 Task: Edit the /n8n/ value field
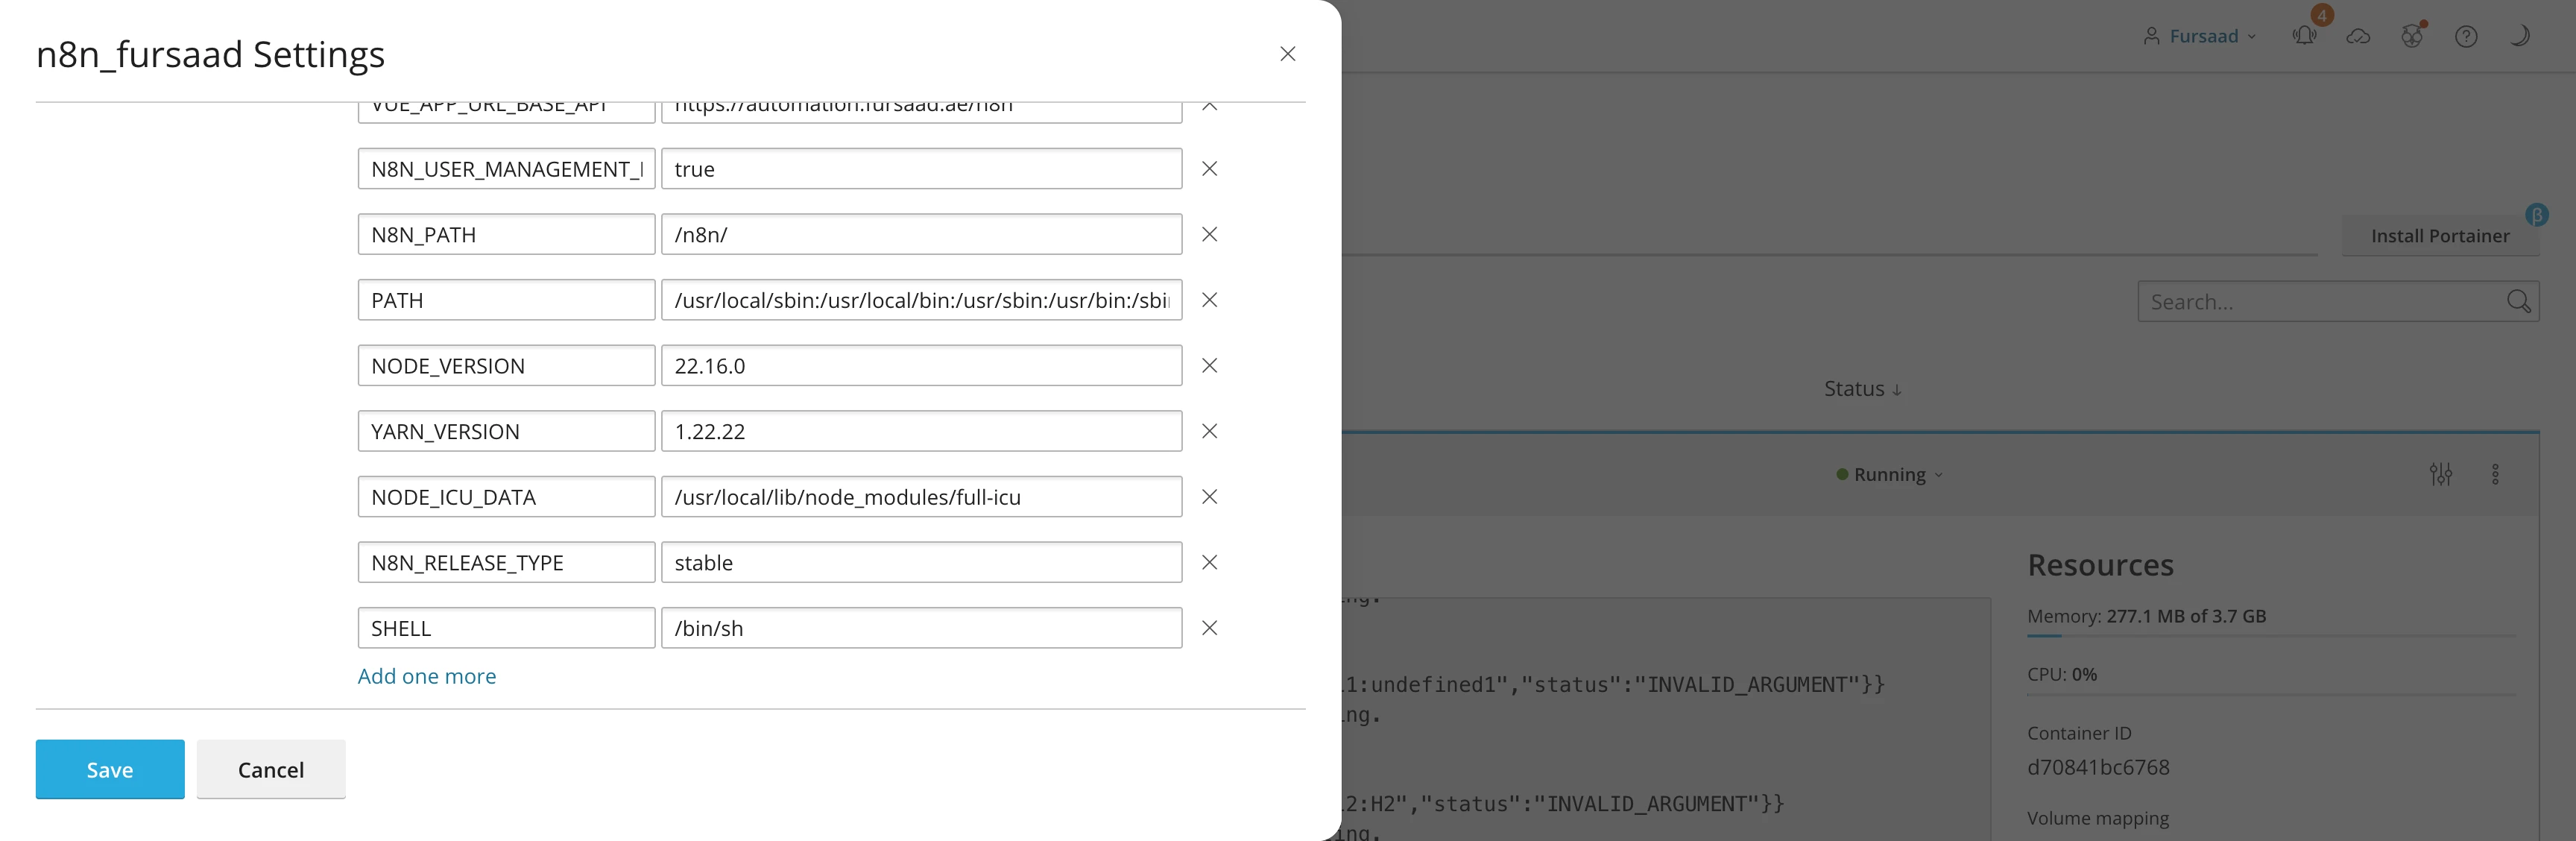click(x=921, y=234)
